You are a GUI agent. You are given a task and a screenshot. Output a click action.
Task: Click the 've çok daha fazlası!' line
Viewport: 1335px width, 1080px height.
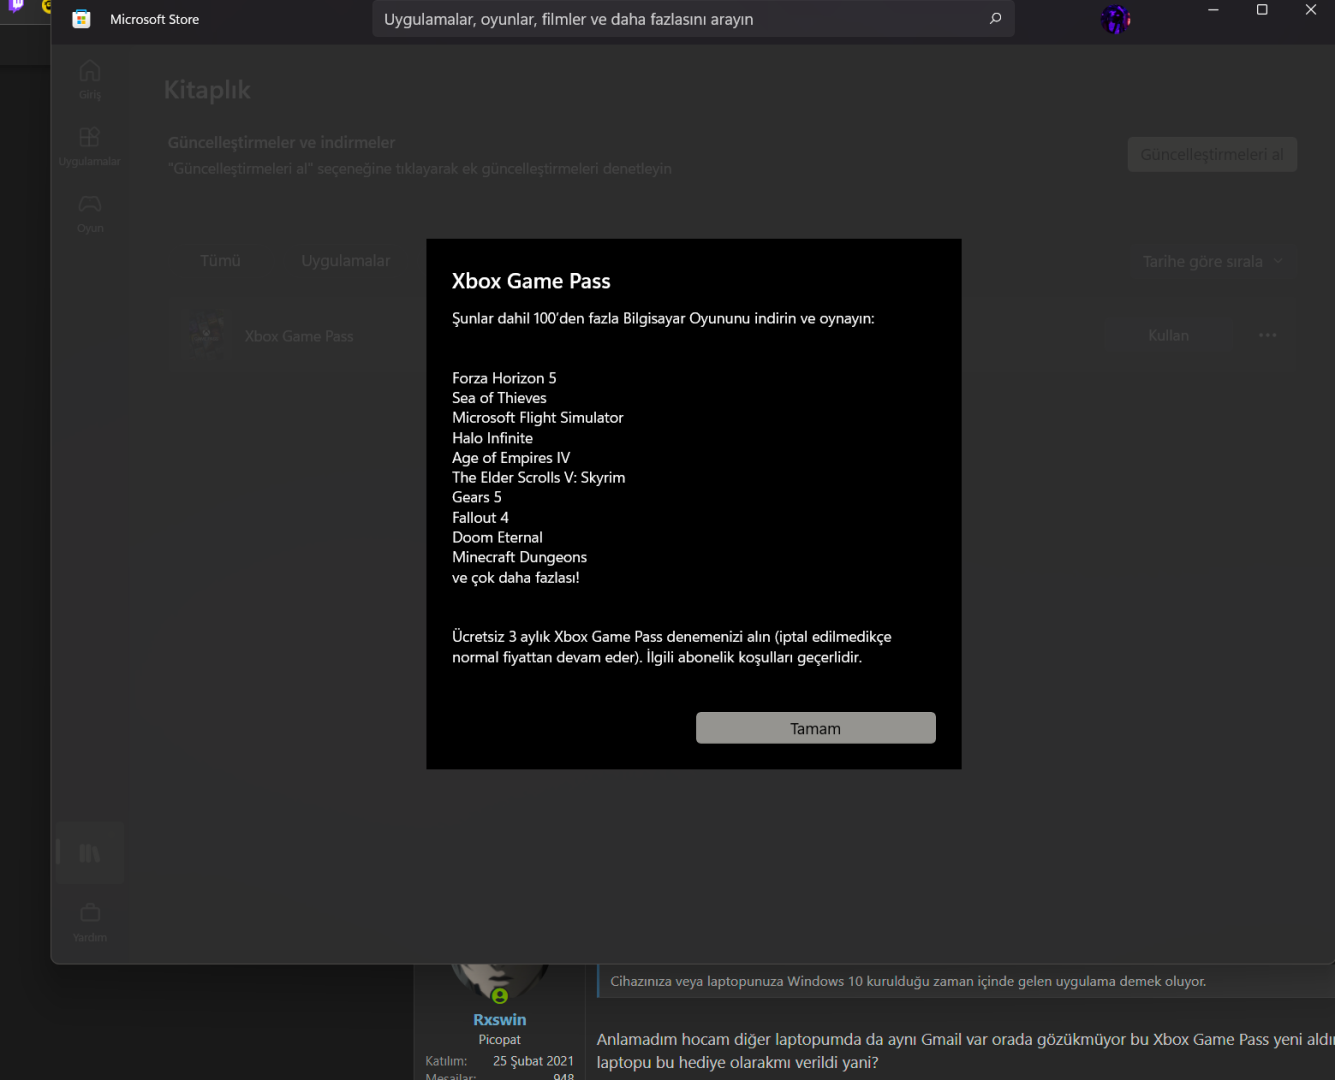click(516, 577)
